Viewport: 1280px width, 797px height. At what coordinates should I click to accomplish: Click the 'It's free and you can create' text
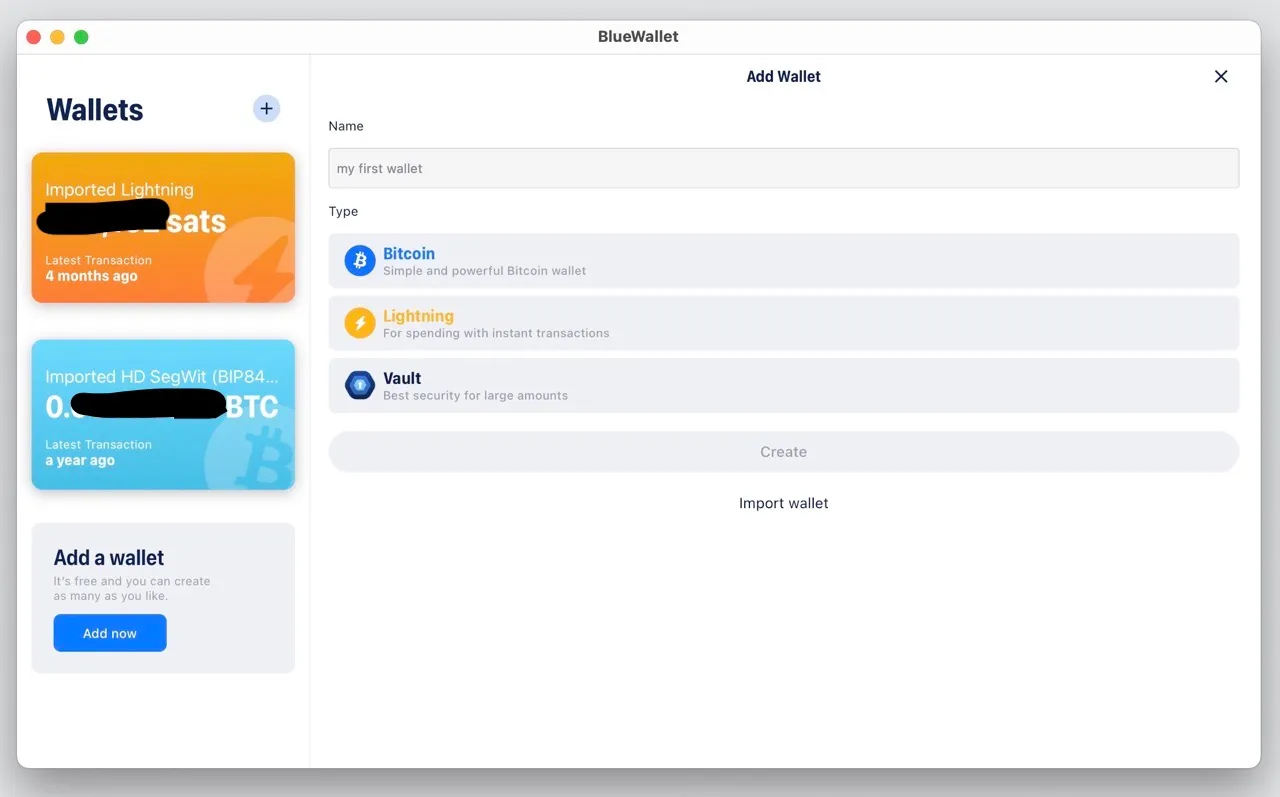click(132, 581)
